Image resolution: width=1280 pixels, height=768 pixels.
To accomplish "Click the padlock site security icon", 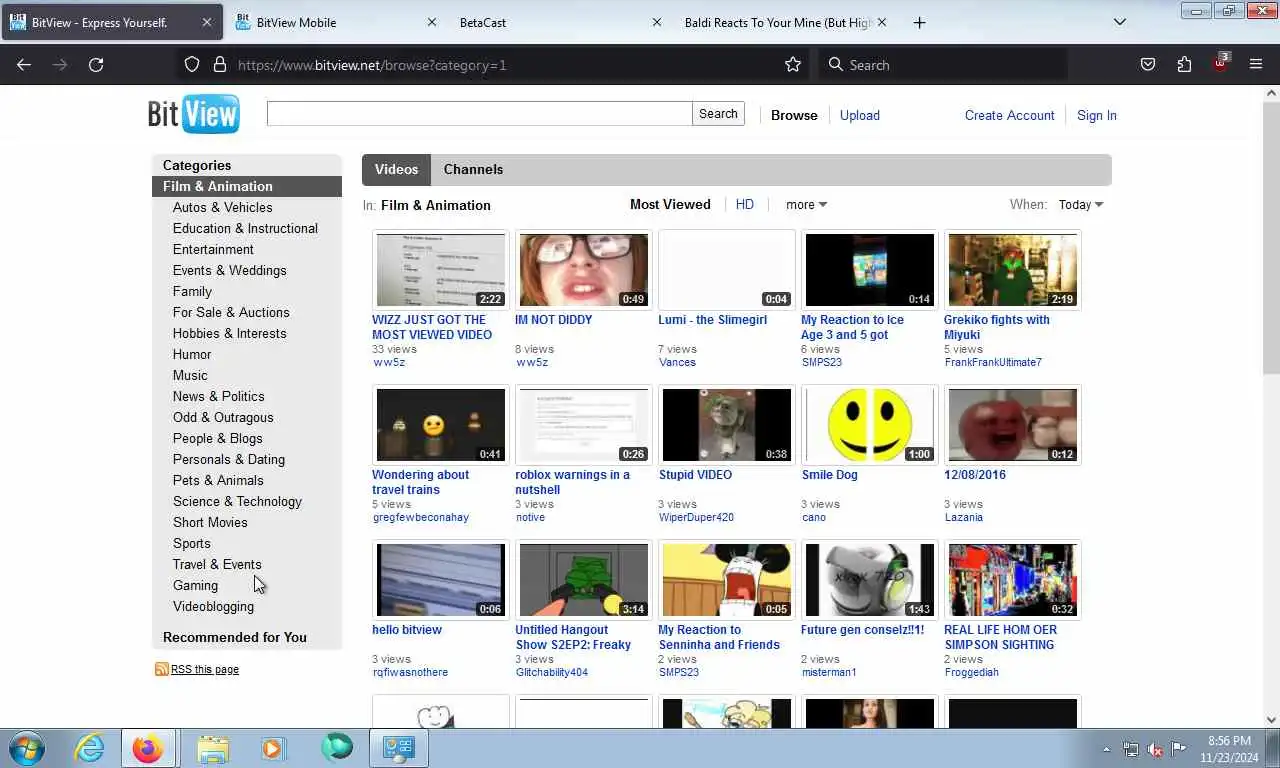I will (220, 64).
